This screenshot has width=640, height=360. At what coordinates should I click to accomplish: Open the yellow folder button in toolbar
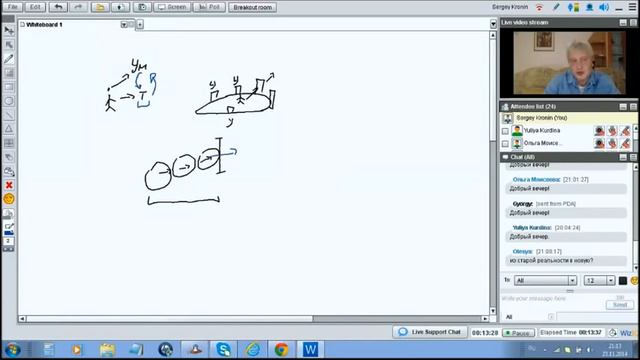[100, 7]
